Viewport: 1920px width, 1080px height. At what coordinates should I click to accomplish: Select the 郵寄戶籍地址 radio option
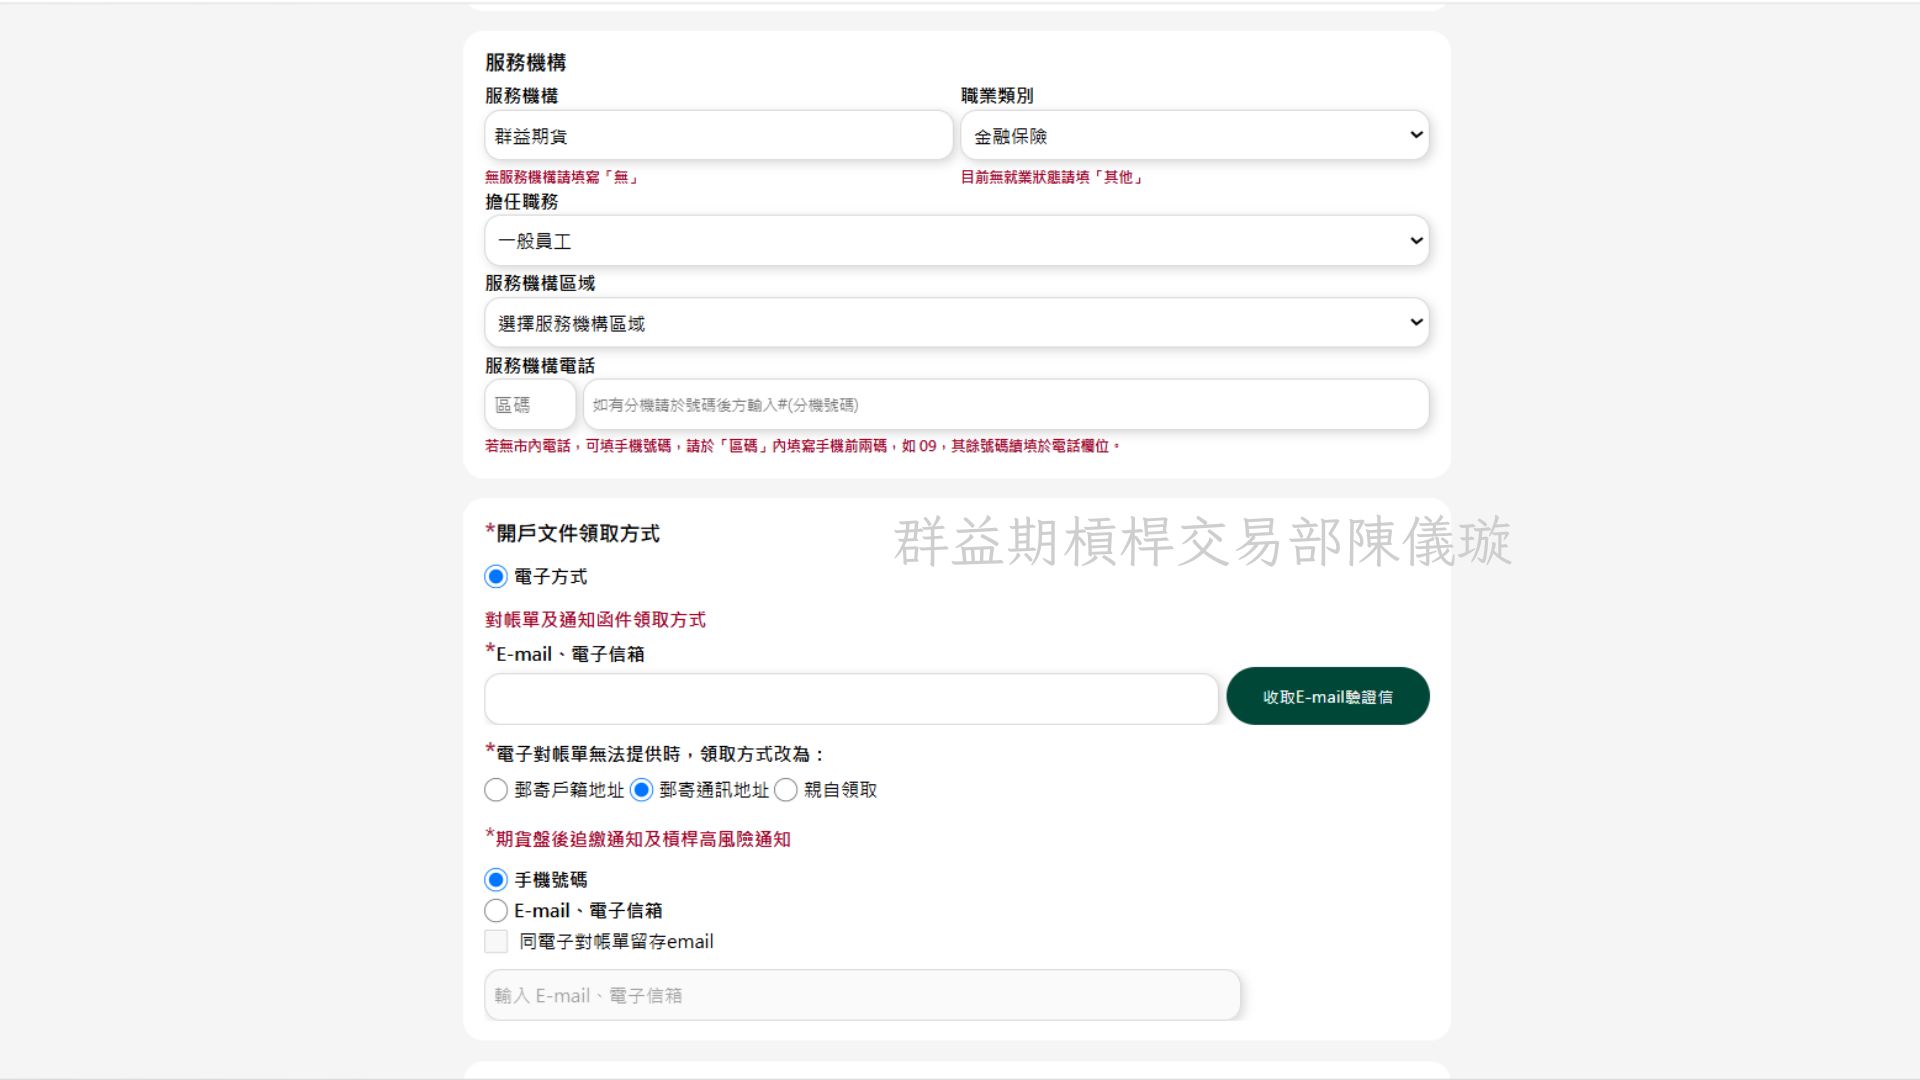tap(496, 790)
